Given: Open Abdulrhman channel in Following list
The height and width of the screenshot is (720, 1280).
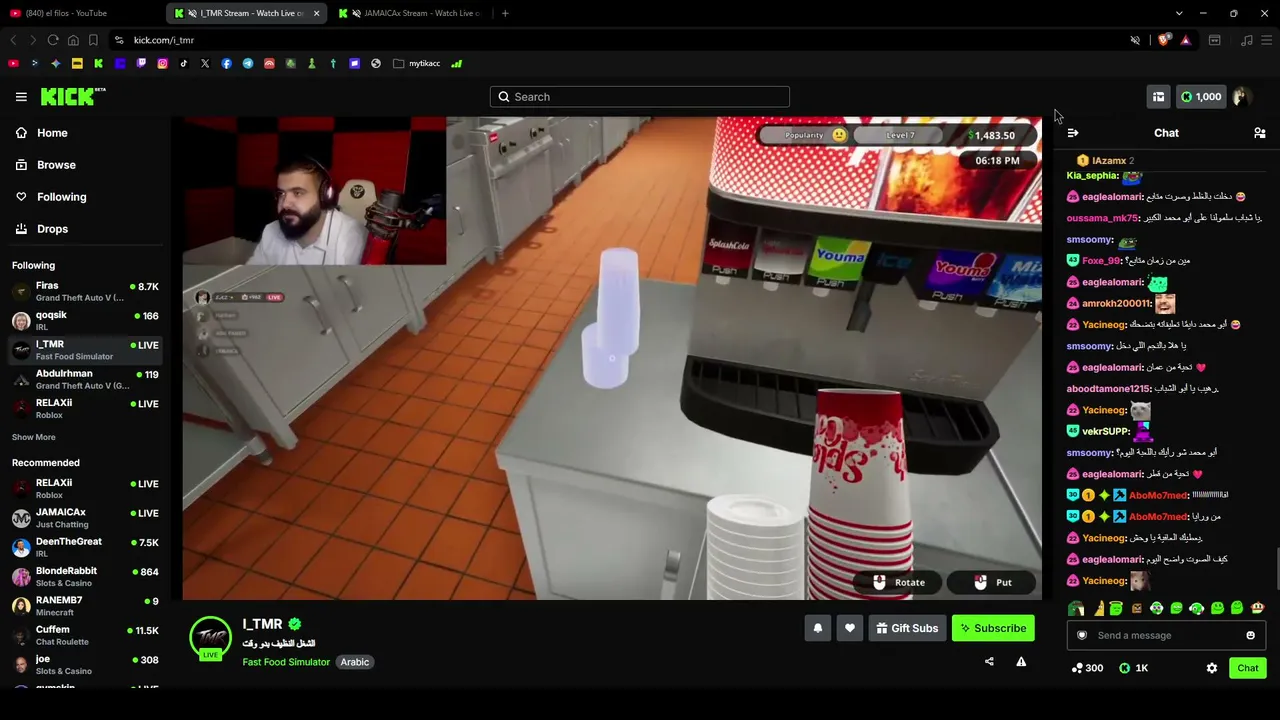Looking at the screenshot, I should tap(85, 379).
